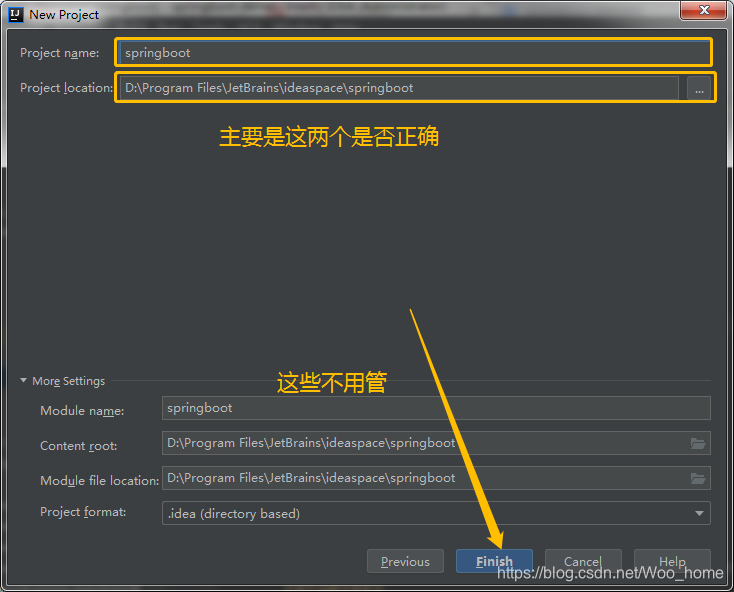Browse for module file location folder icon
Screen dimensions: 734x592
pos(697,478)
